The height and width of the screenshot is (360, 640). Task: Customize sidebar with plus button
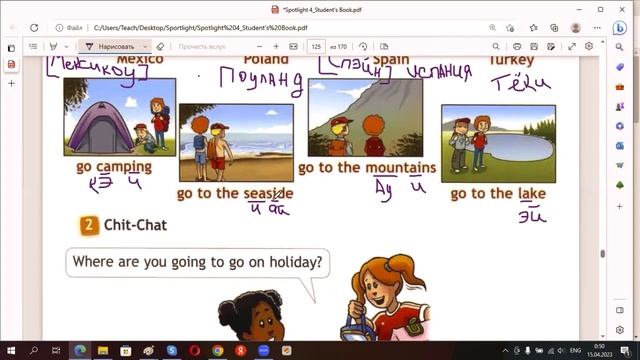click(x=620, y=207)
